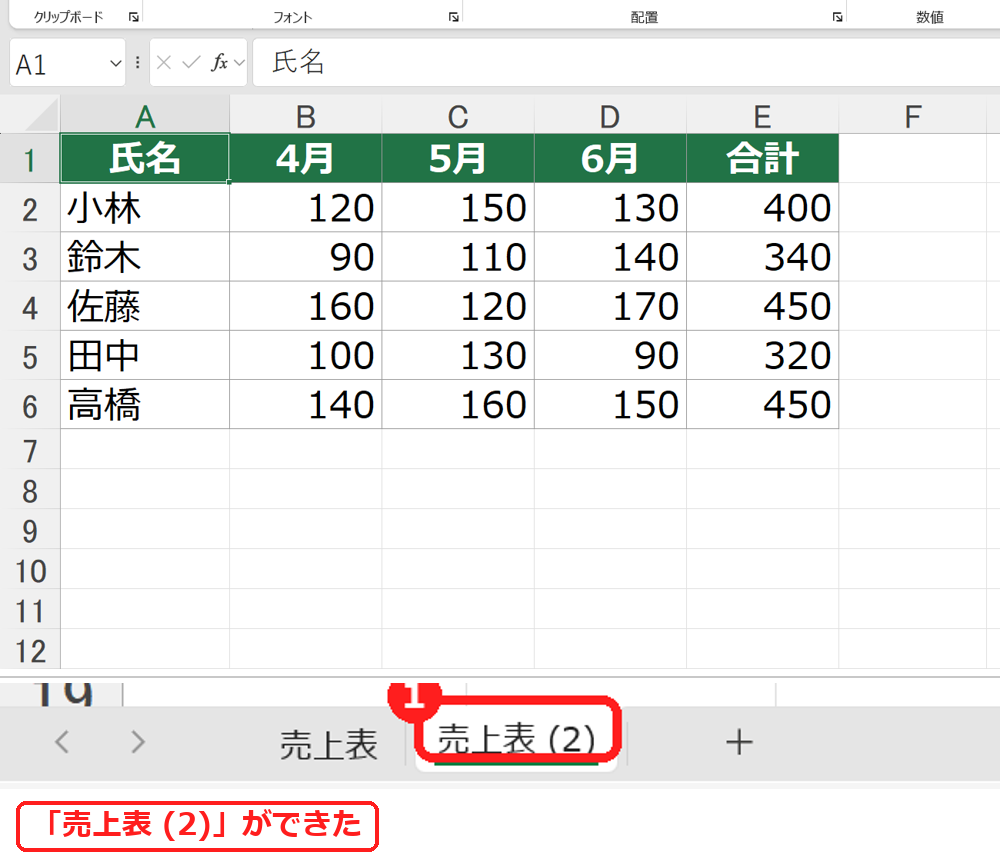This screenshot has width=1000, height=859.
Task: Click cell with name 佐藤
Action: click(x=145, y=307)
